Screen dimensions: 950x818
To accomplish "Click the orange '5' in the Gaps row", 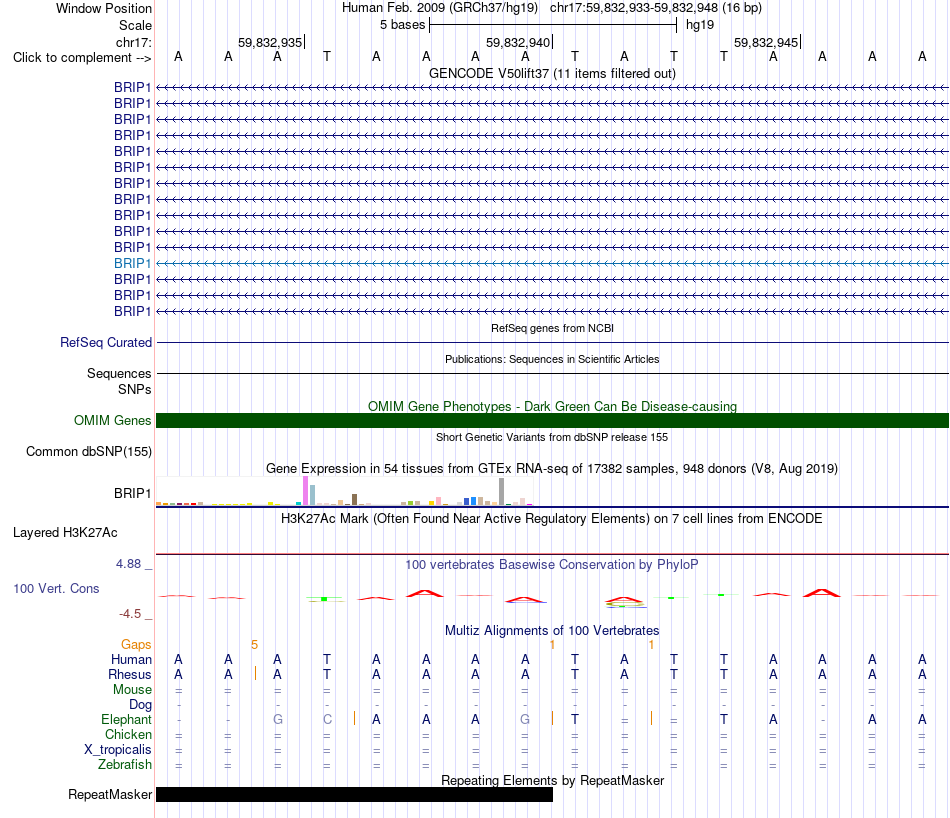I will 254,645.
